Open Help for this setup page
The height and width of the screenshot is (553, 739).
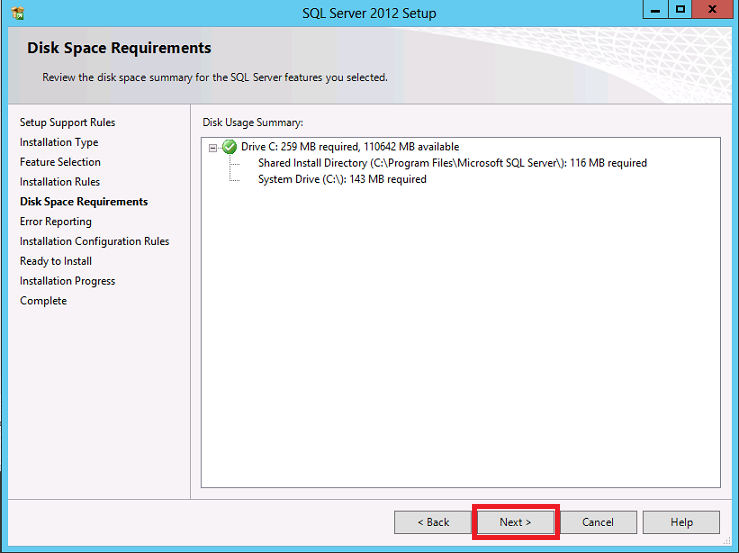point(681,522)
